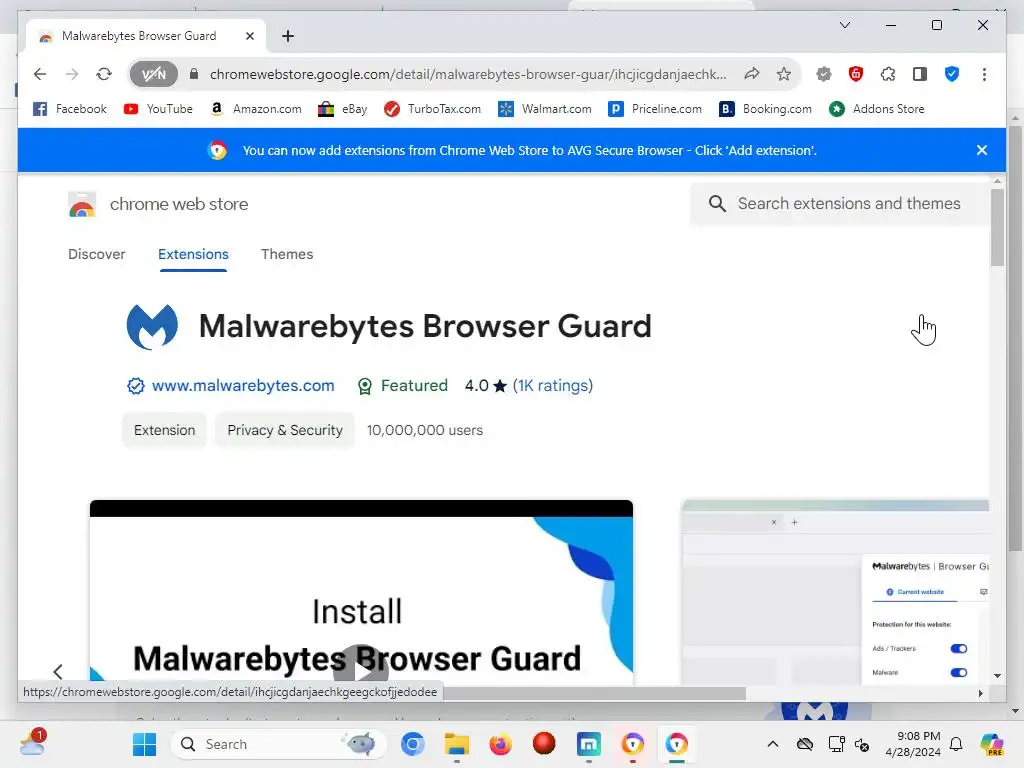This screenshot has height=768, width=1024.
Task: Click the horizontal scrollbar at bottom
Action: coord(594,694)
